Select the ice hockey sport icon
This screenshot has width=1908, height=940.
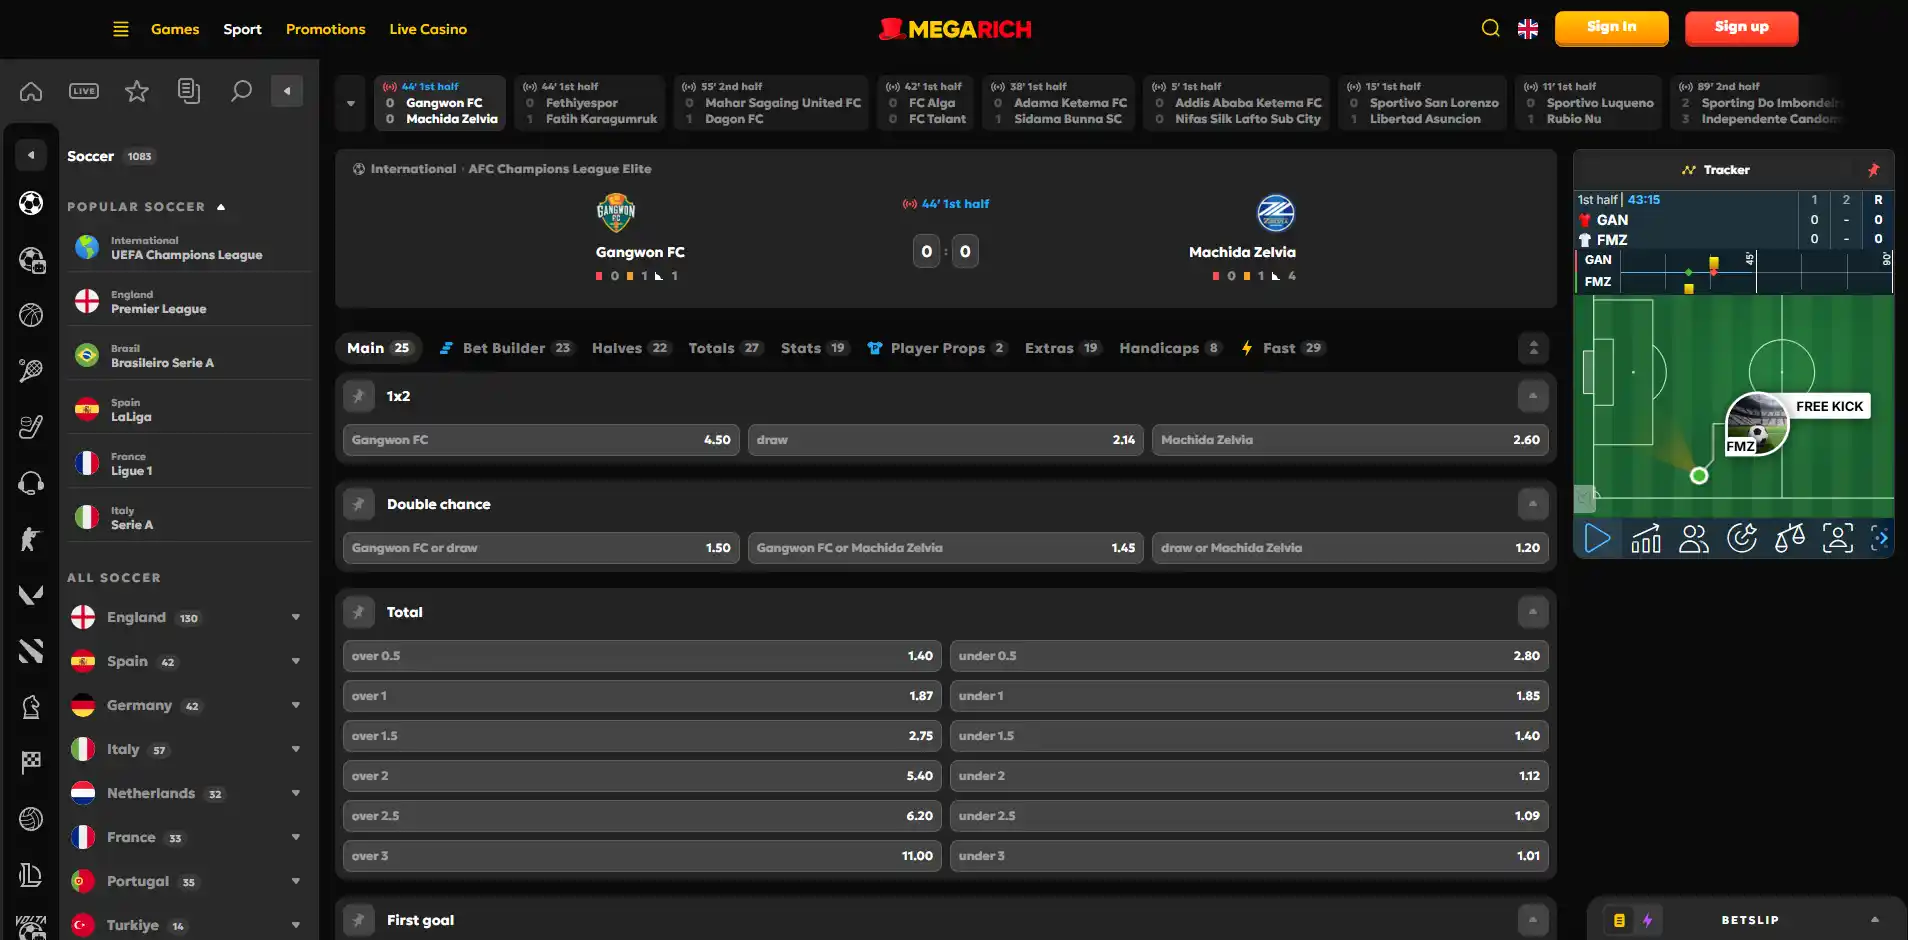(x=31, y=427)
